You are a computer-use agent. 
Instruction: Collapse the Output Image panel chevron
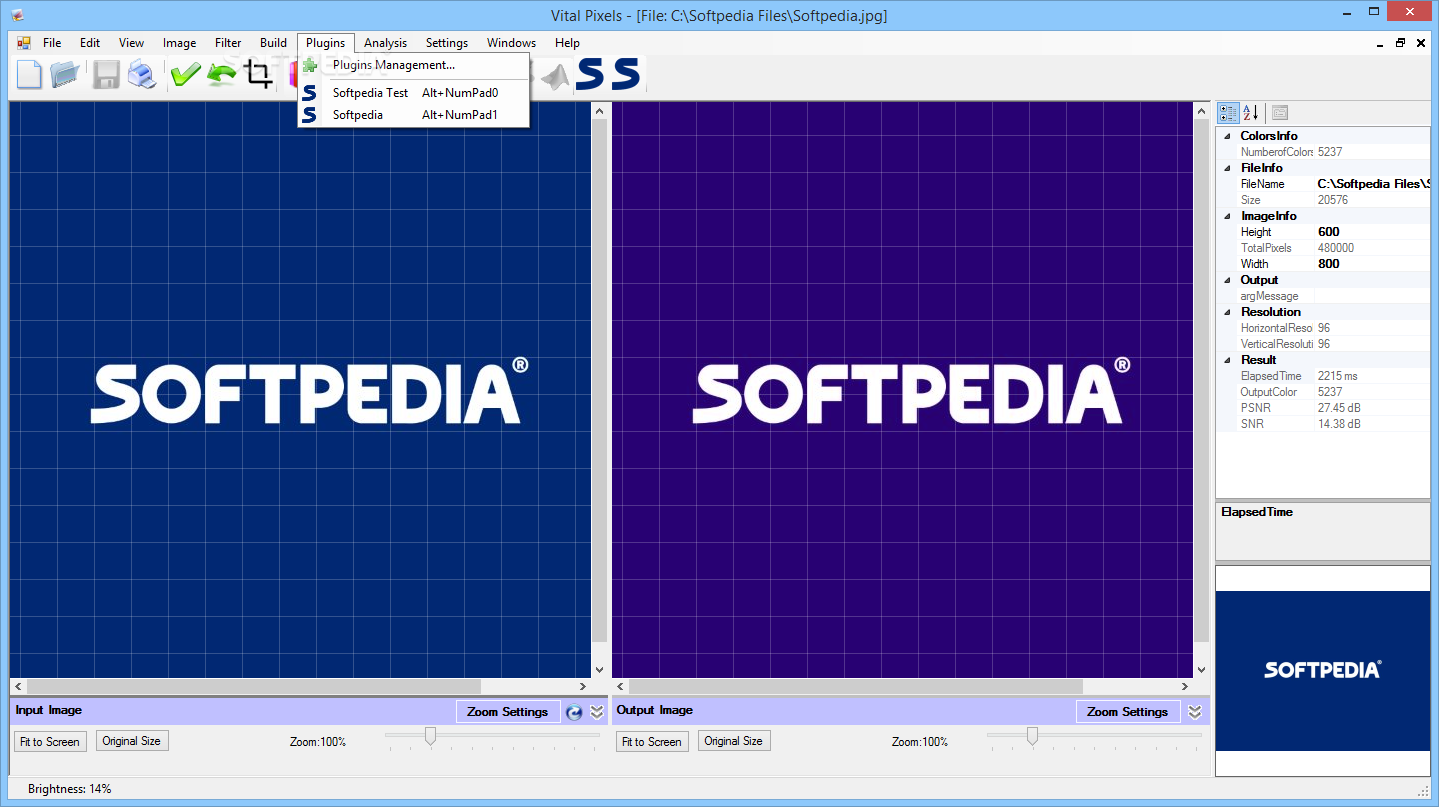coord(1194,712)
